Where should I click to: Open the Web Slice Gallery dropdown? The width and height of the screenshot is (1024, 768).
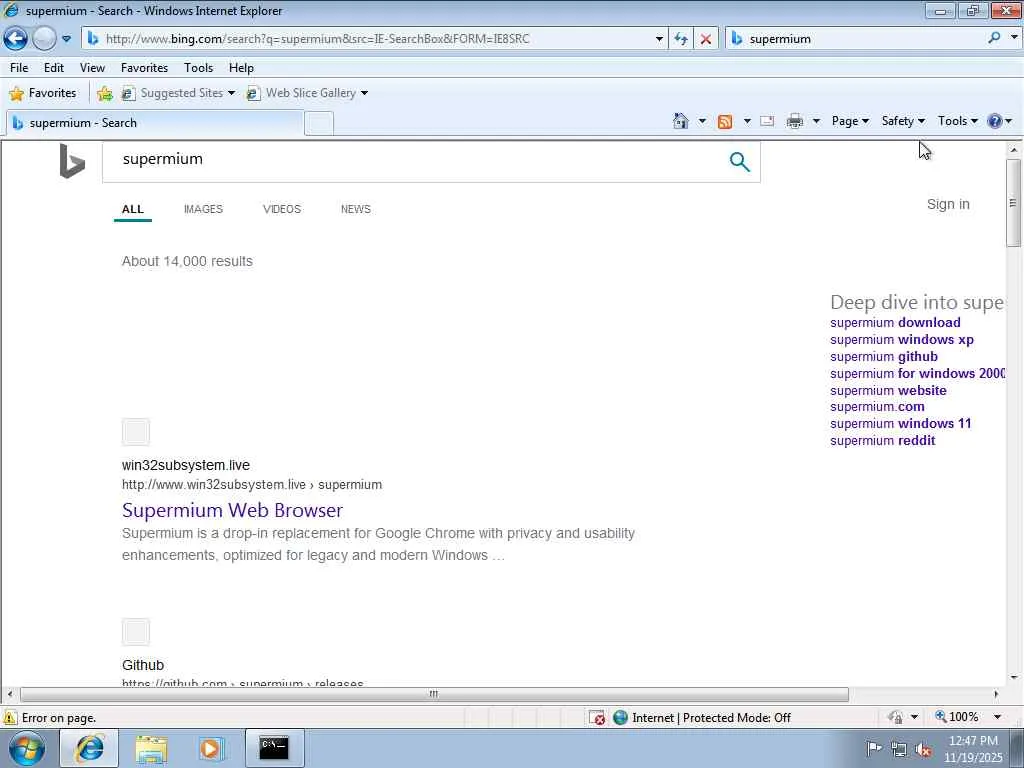click(307, 93)
